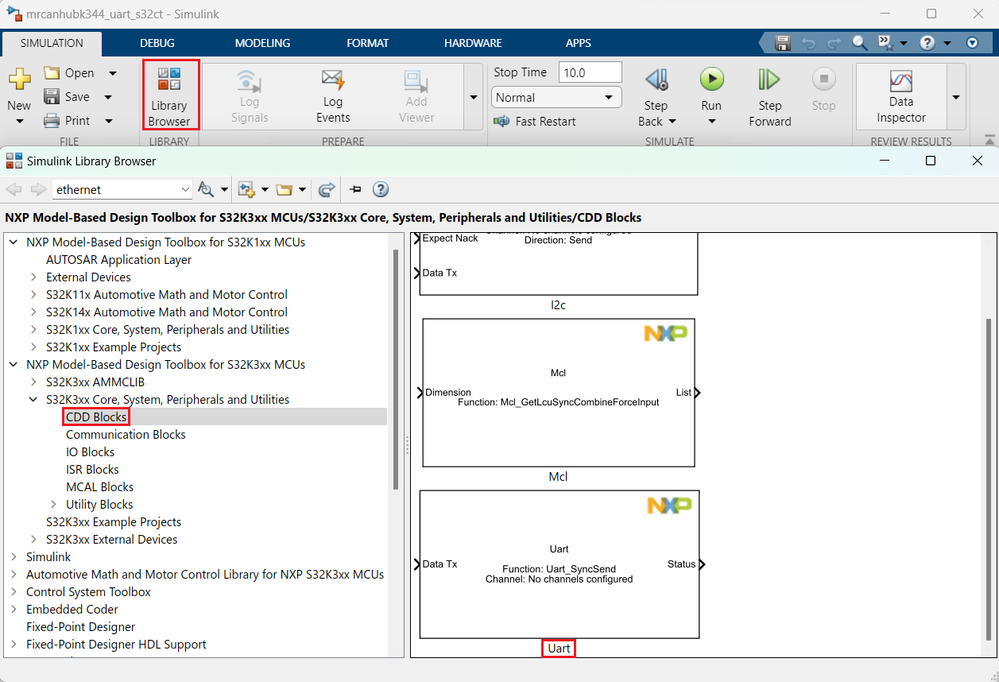Open the New dropdown arrow
The width and height of the screenshot is (999, 682).
point(20,121)
